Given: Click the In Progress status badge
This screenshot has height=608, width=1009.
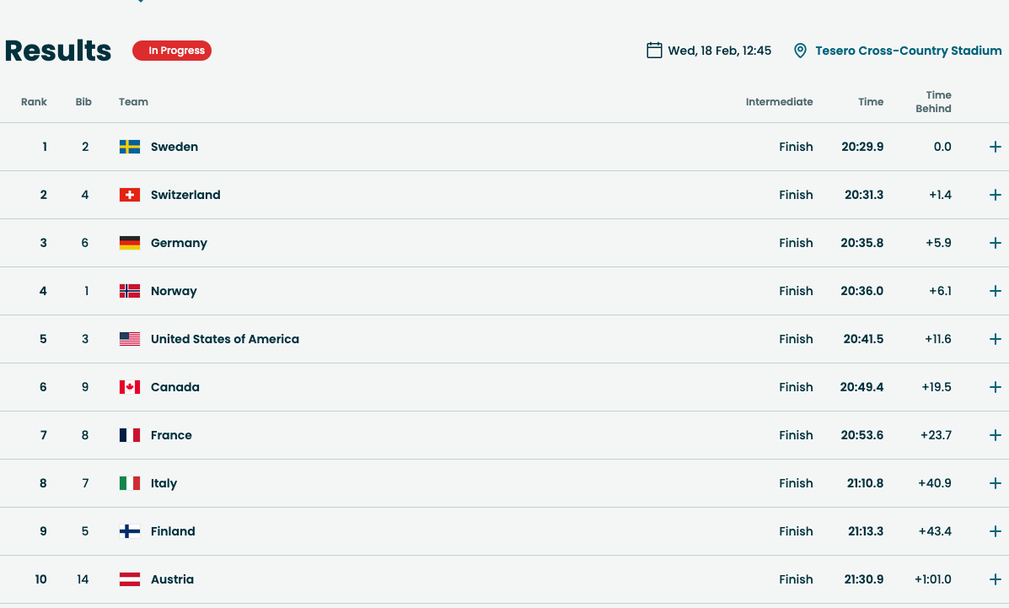Looking at the screenshot, I should [172, 51].
